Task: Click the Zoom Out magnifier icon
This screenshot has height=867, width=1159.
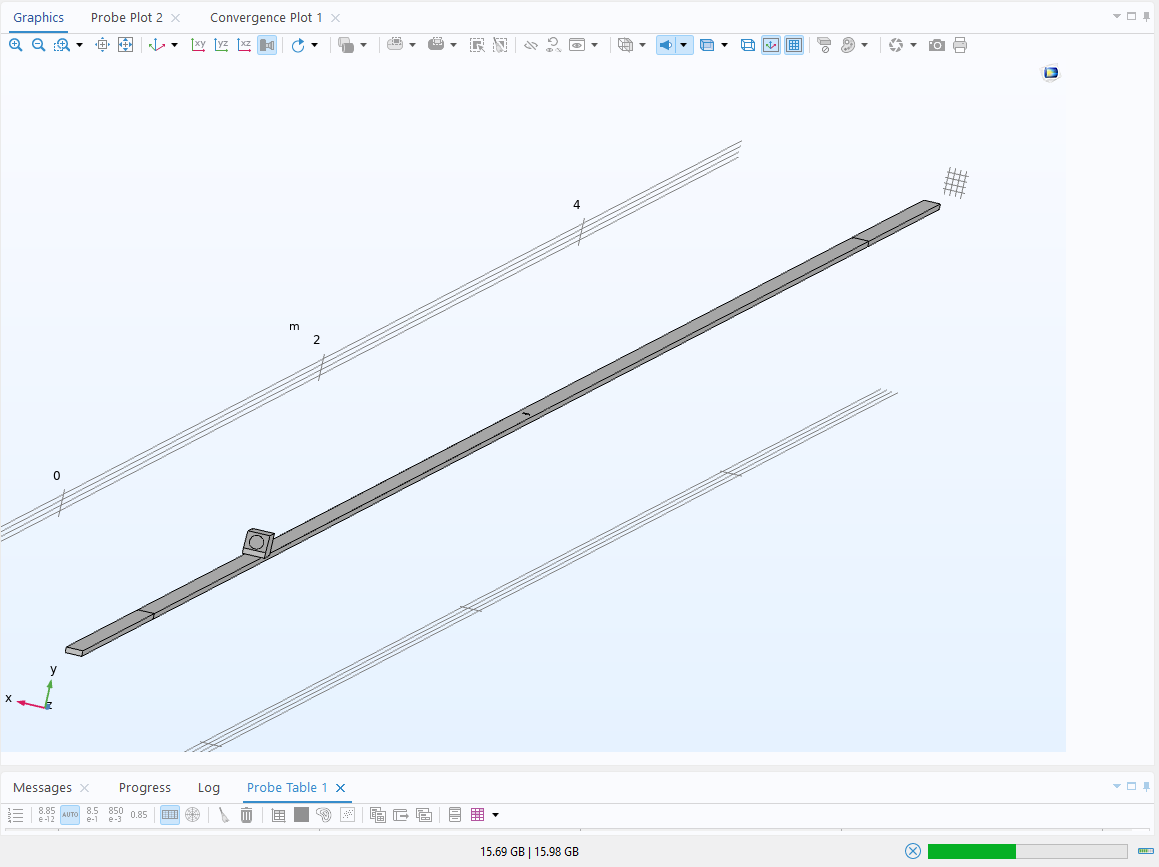Action: coord(38,45)
